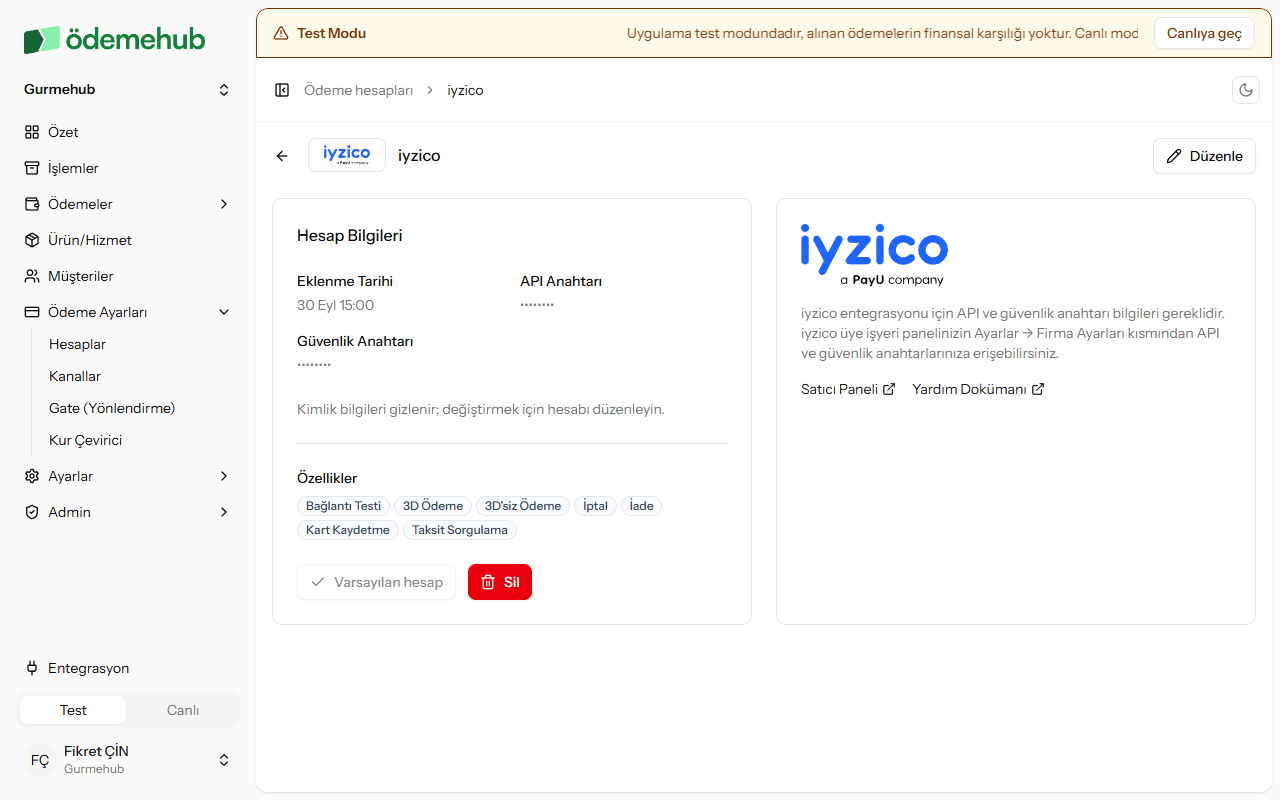Click the Düzenle edit button
The height and width of the screenshot is (800, 1280).
click(x=1205, y=156)
